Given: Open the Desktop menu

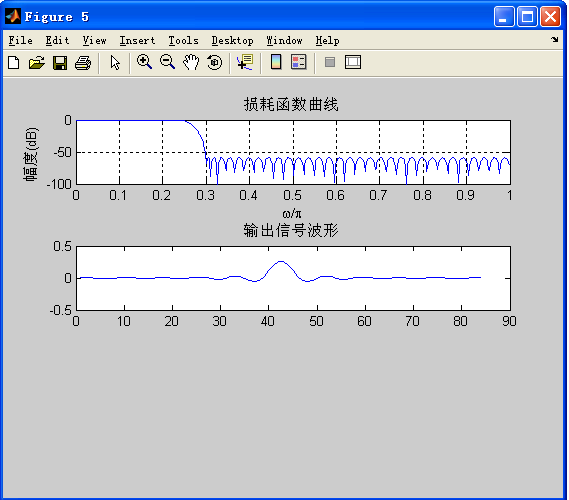Looking at the screenshot, I should [x=232, y=41].
